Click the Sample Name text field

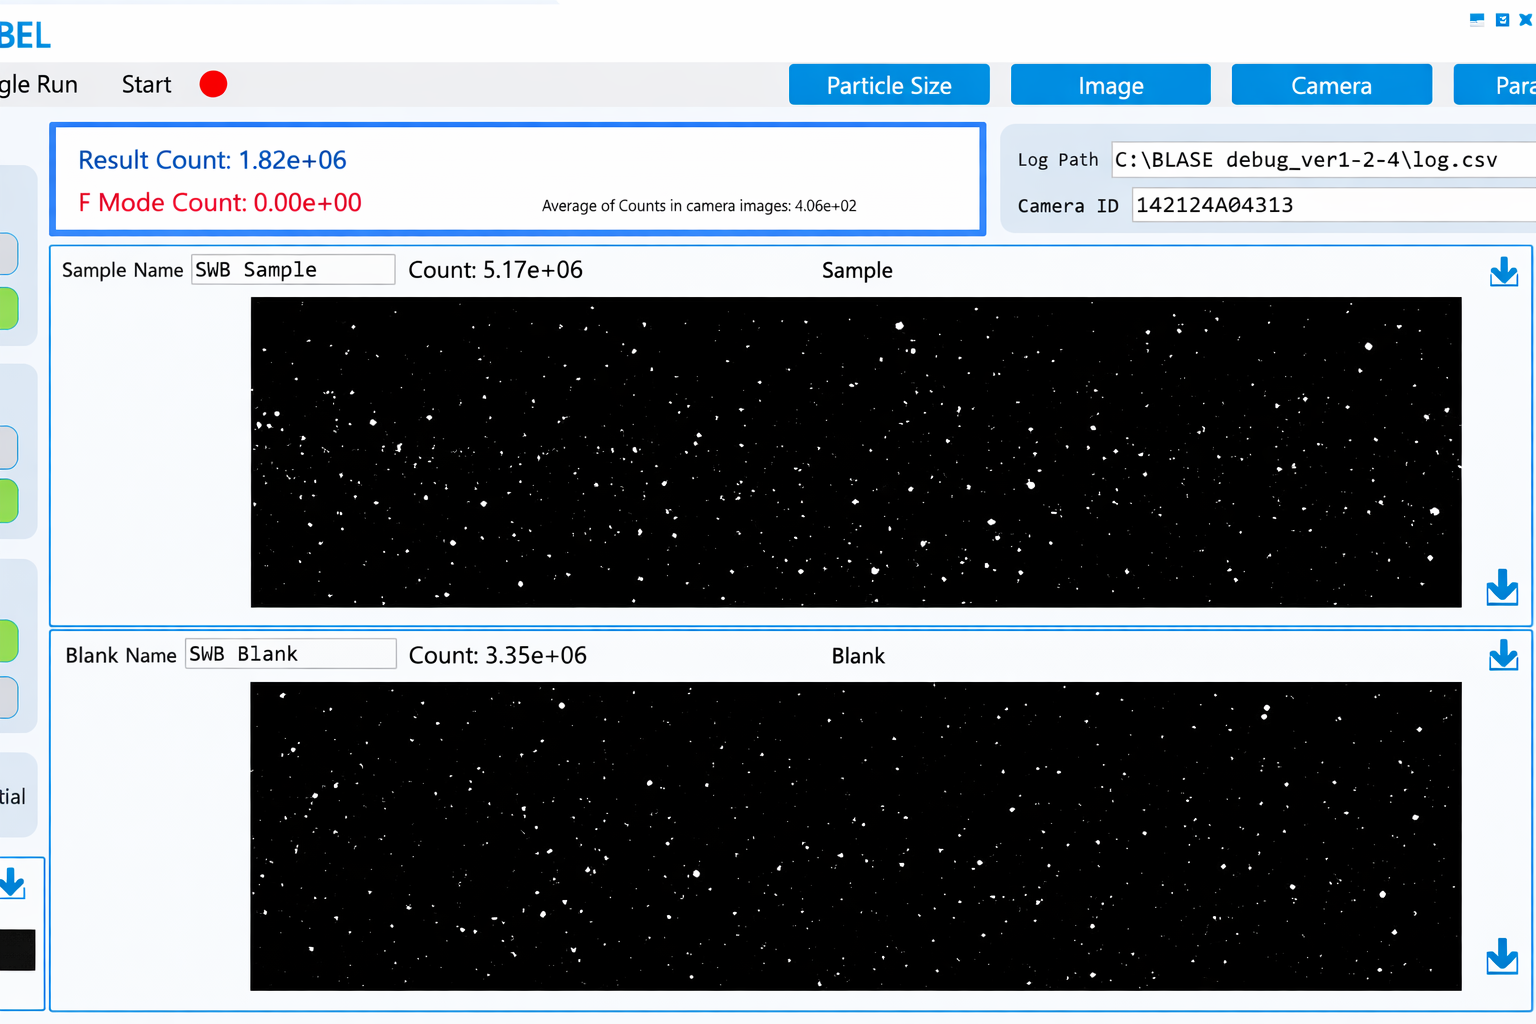point(293,270)
